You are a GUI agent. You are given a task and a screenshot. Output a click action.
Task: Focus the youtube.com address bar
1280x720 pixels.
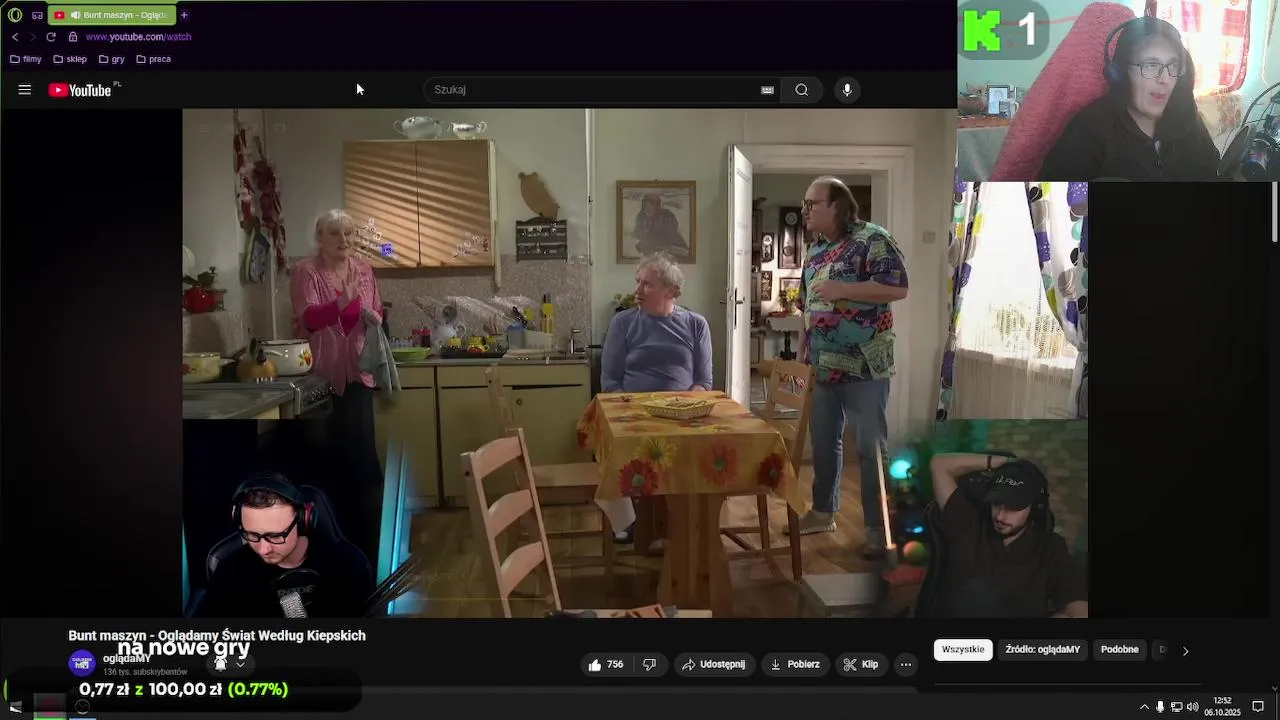point(138,37)
